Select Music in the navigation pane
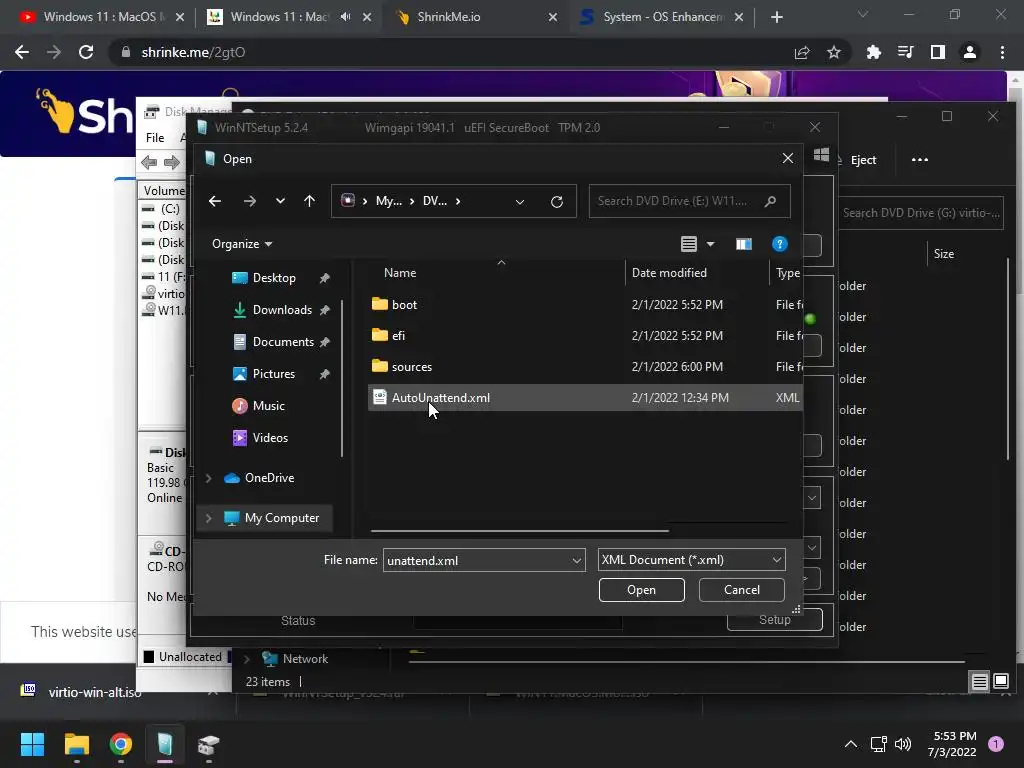1024x768 pixels. [x=268, y=406]
